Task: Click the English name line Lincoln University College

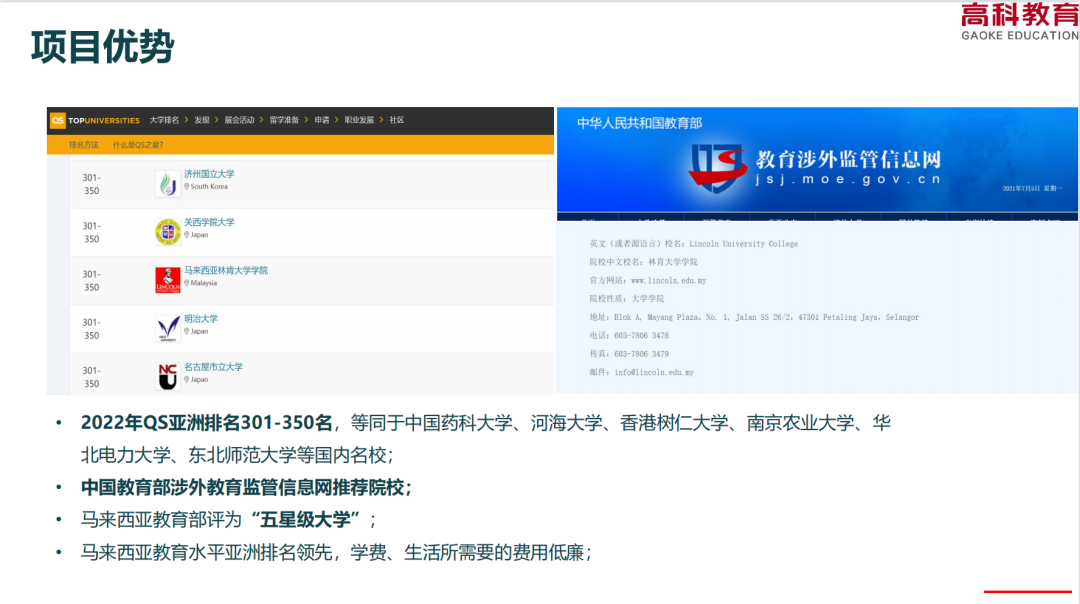Action: coord(694,244)
